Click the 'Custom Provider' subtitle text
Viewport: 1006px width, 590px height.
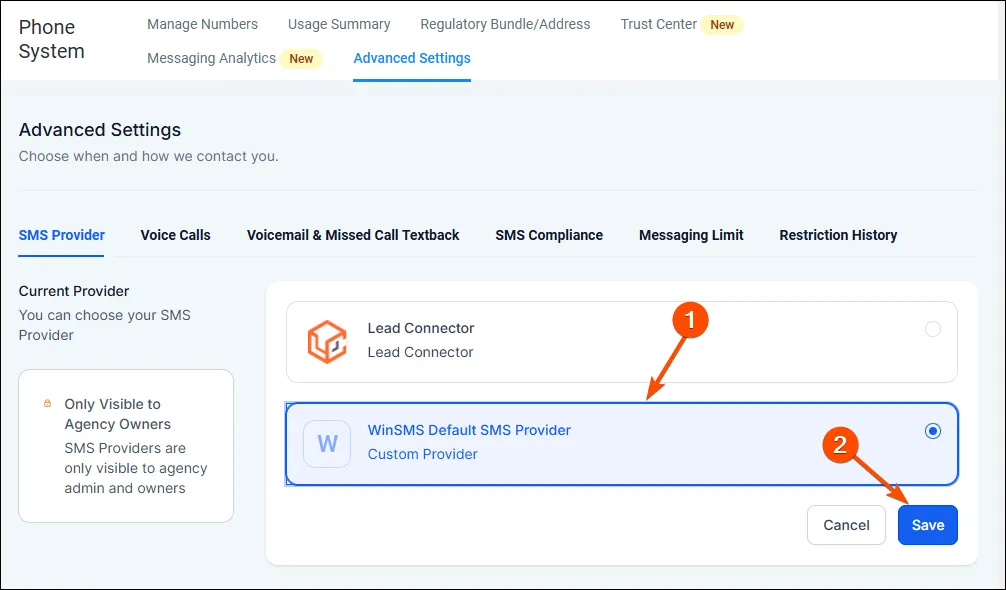pyautogui.click(x=422, y=454)
